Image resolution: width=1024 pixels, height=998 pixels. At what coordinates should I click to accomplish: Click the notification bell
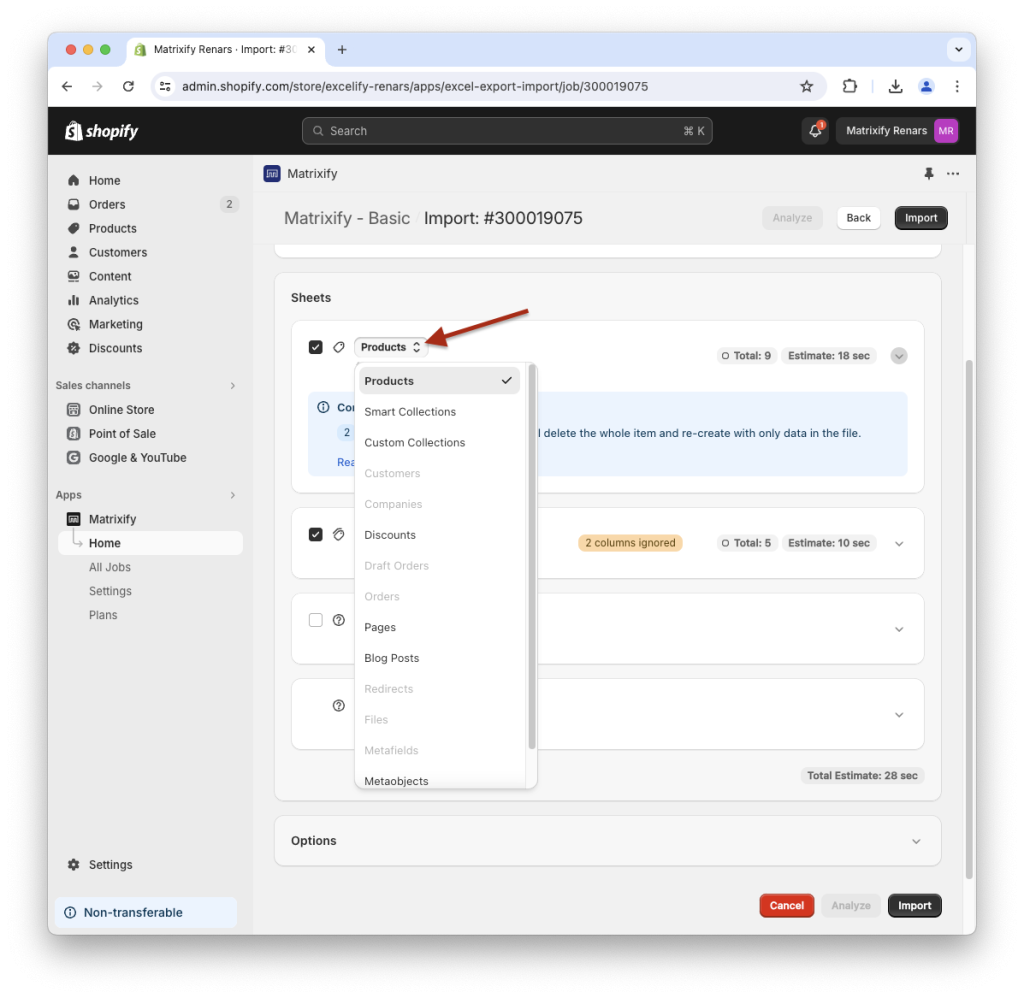pos(814,130)
